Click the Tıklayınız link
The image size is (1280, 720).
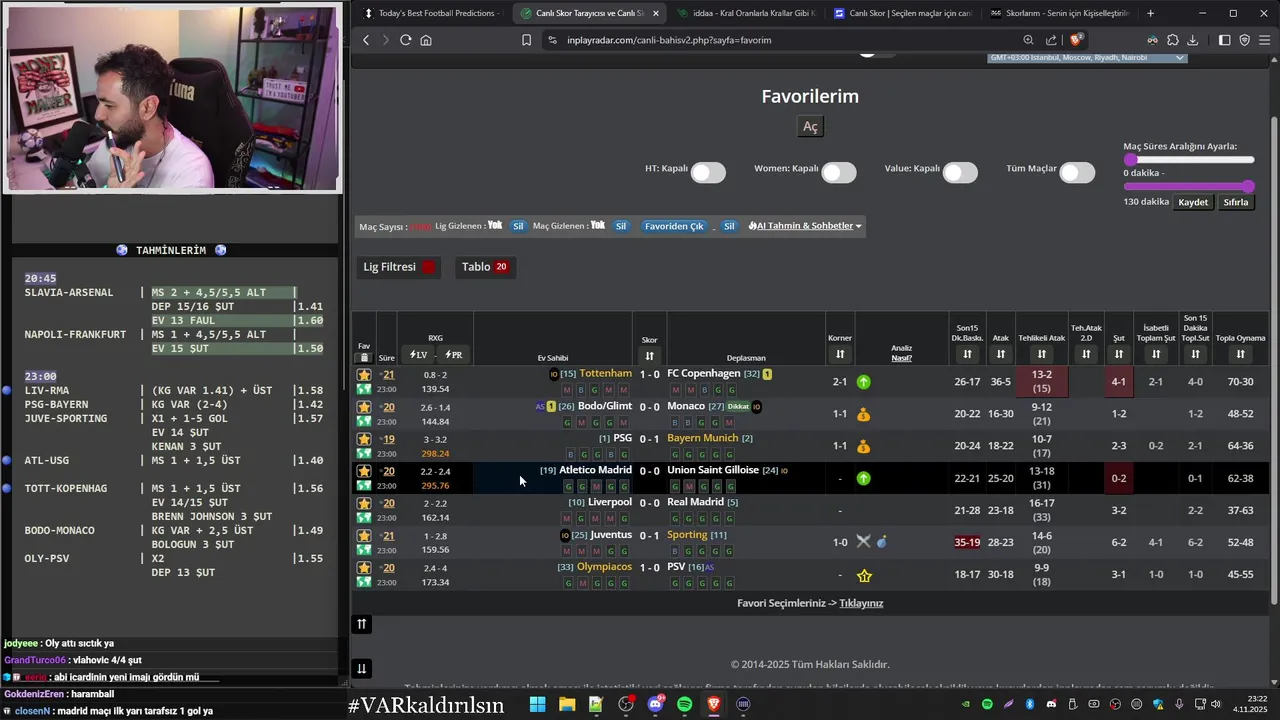pyautogui.click(x=861, y=603)
